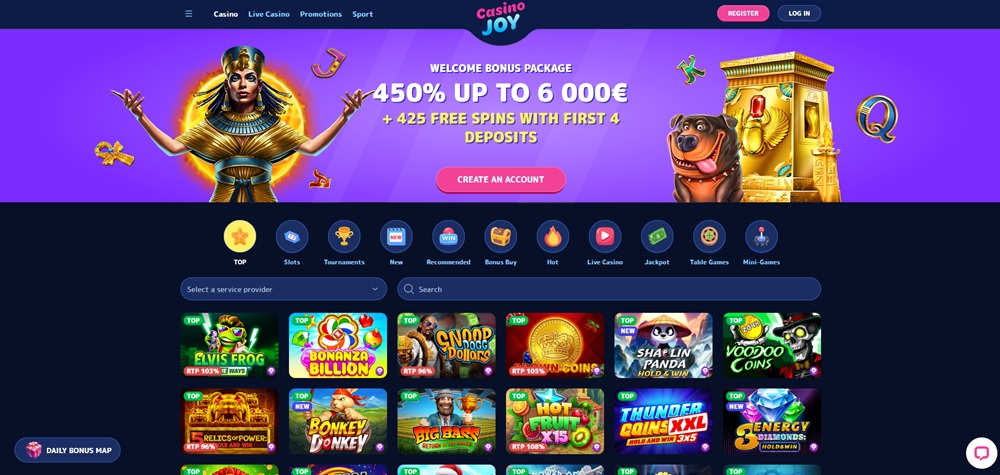Open the hamburger menu icon
Viewport: 1000px width, 475px height.
pos(189,13)
